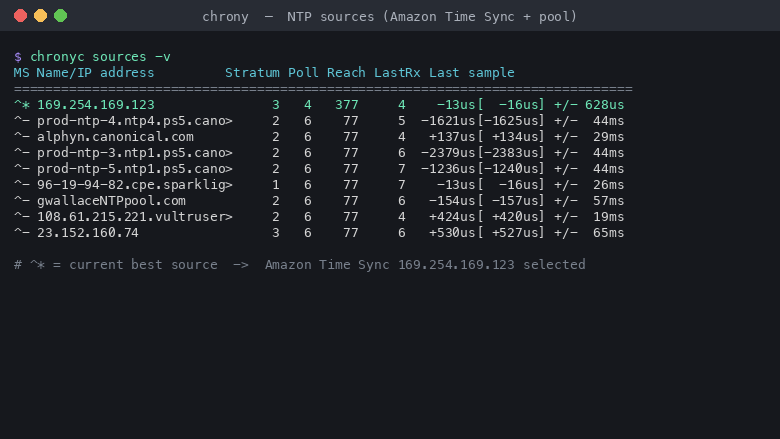Select the 'Stratum' column header
The image size is (780, 439).
coord(252,73)
